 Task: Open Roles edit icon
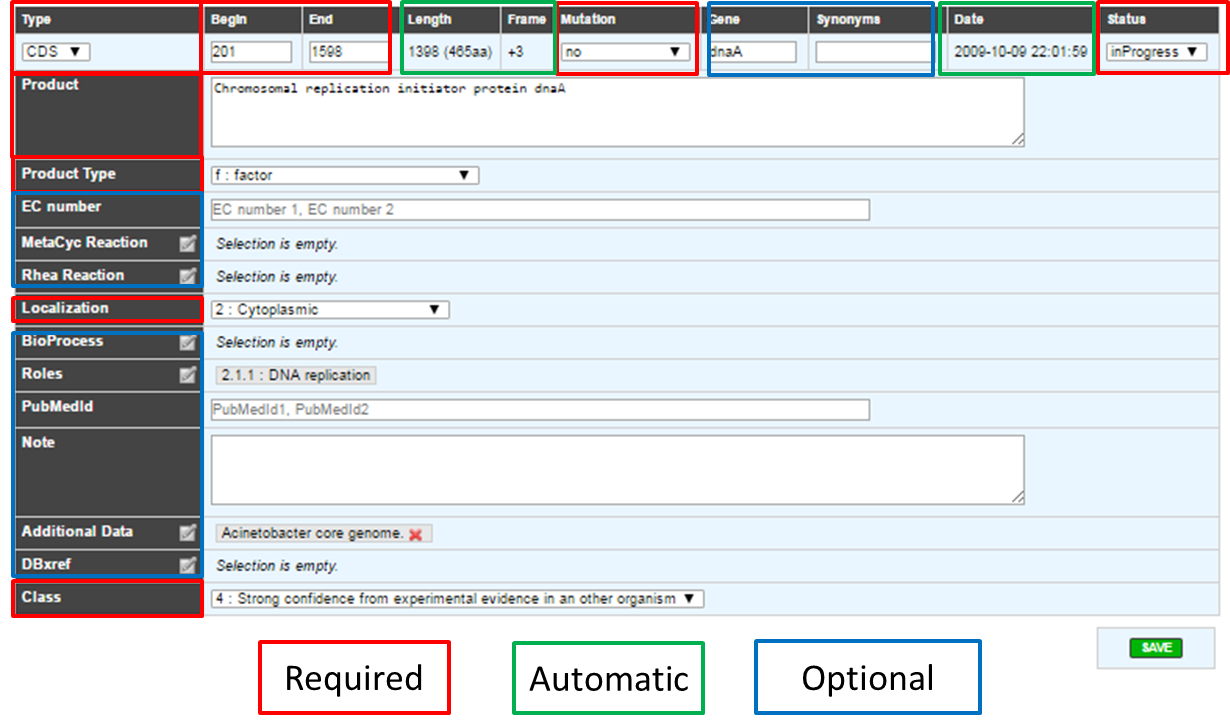click(x=187, y=375)
